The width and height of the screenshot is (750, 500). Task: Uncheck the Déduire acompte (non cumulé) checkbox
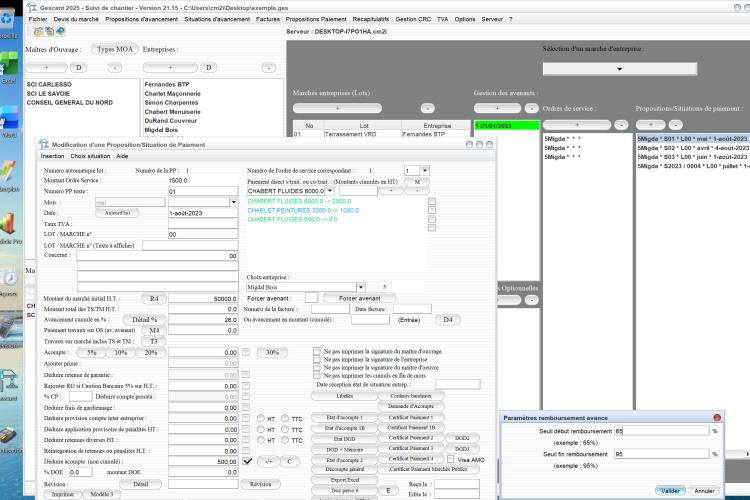(247, 461)
